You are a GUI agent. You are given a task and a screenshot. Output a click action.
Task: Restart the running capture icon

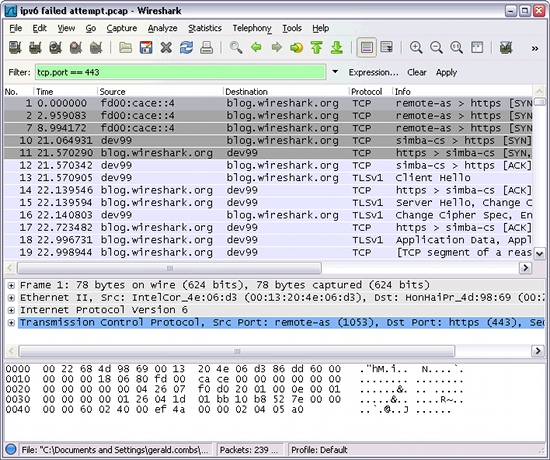pyautogui.click(x=96, y=47)
